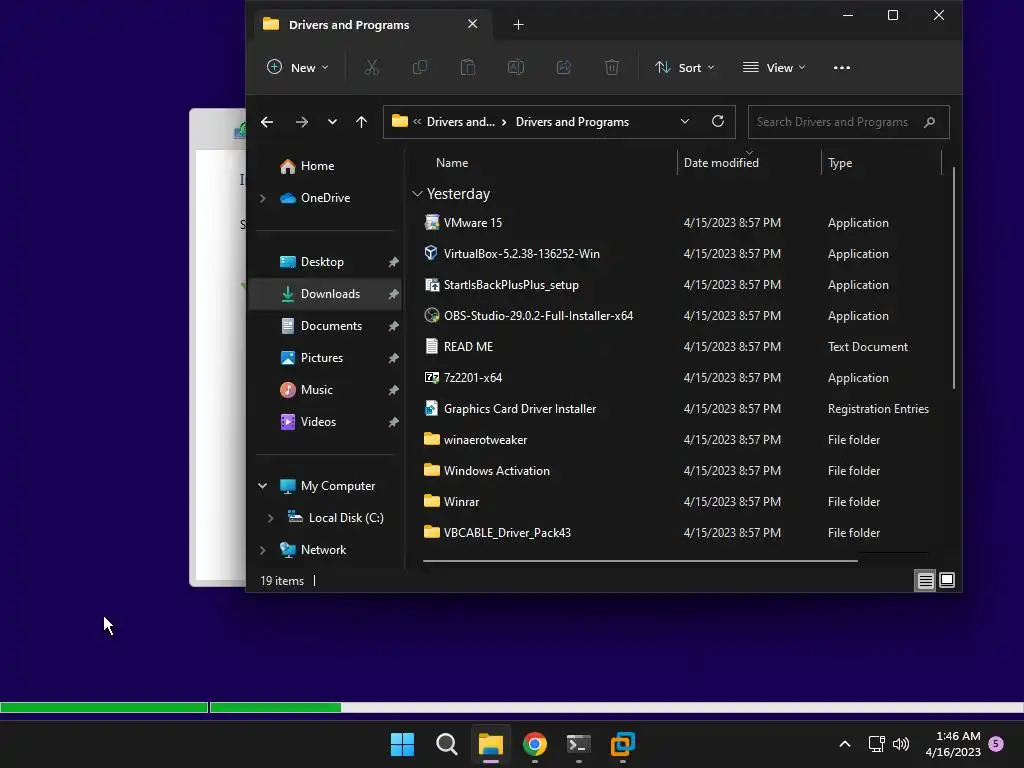Click the Copy icon in toolbar
Image resolution: width=1024 pixels, height=768 pixels.
point(420,67)
